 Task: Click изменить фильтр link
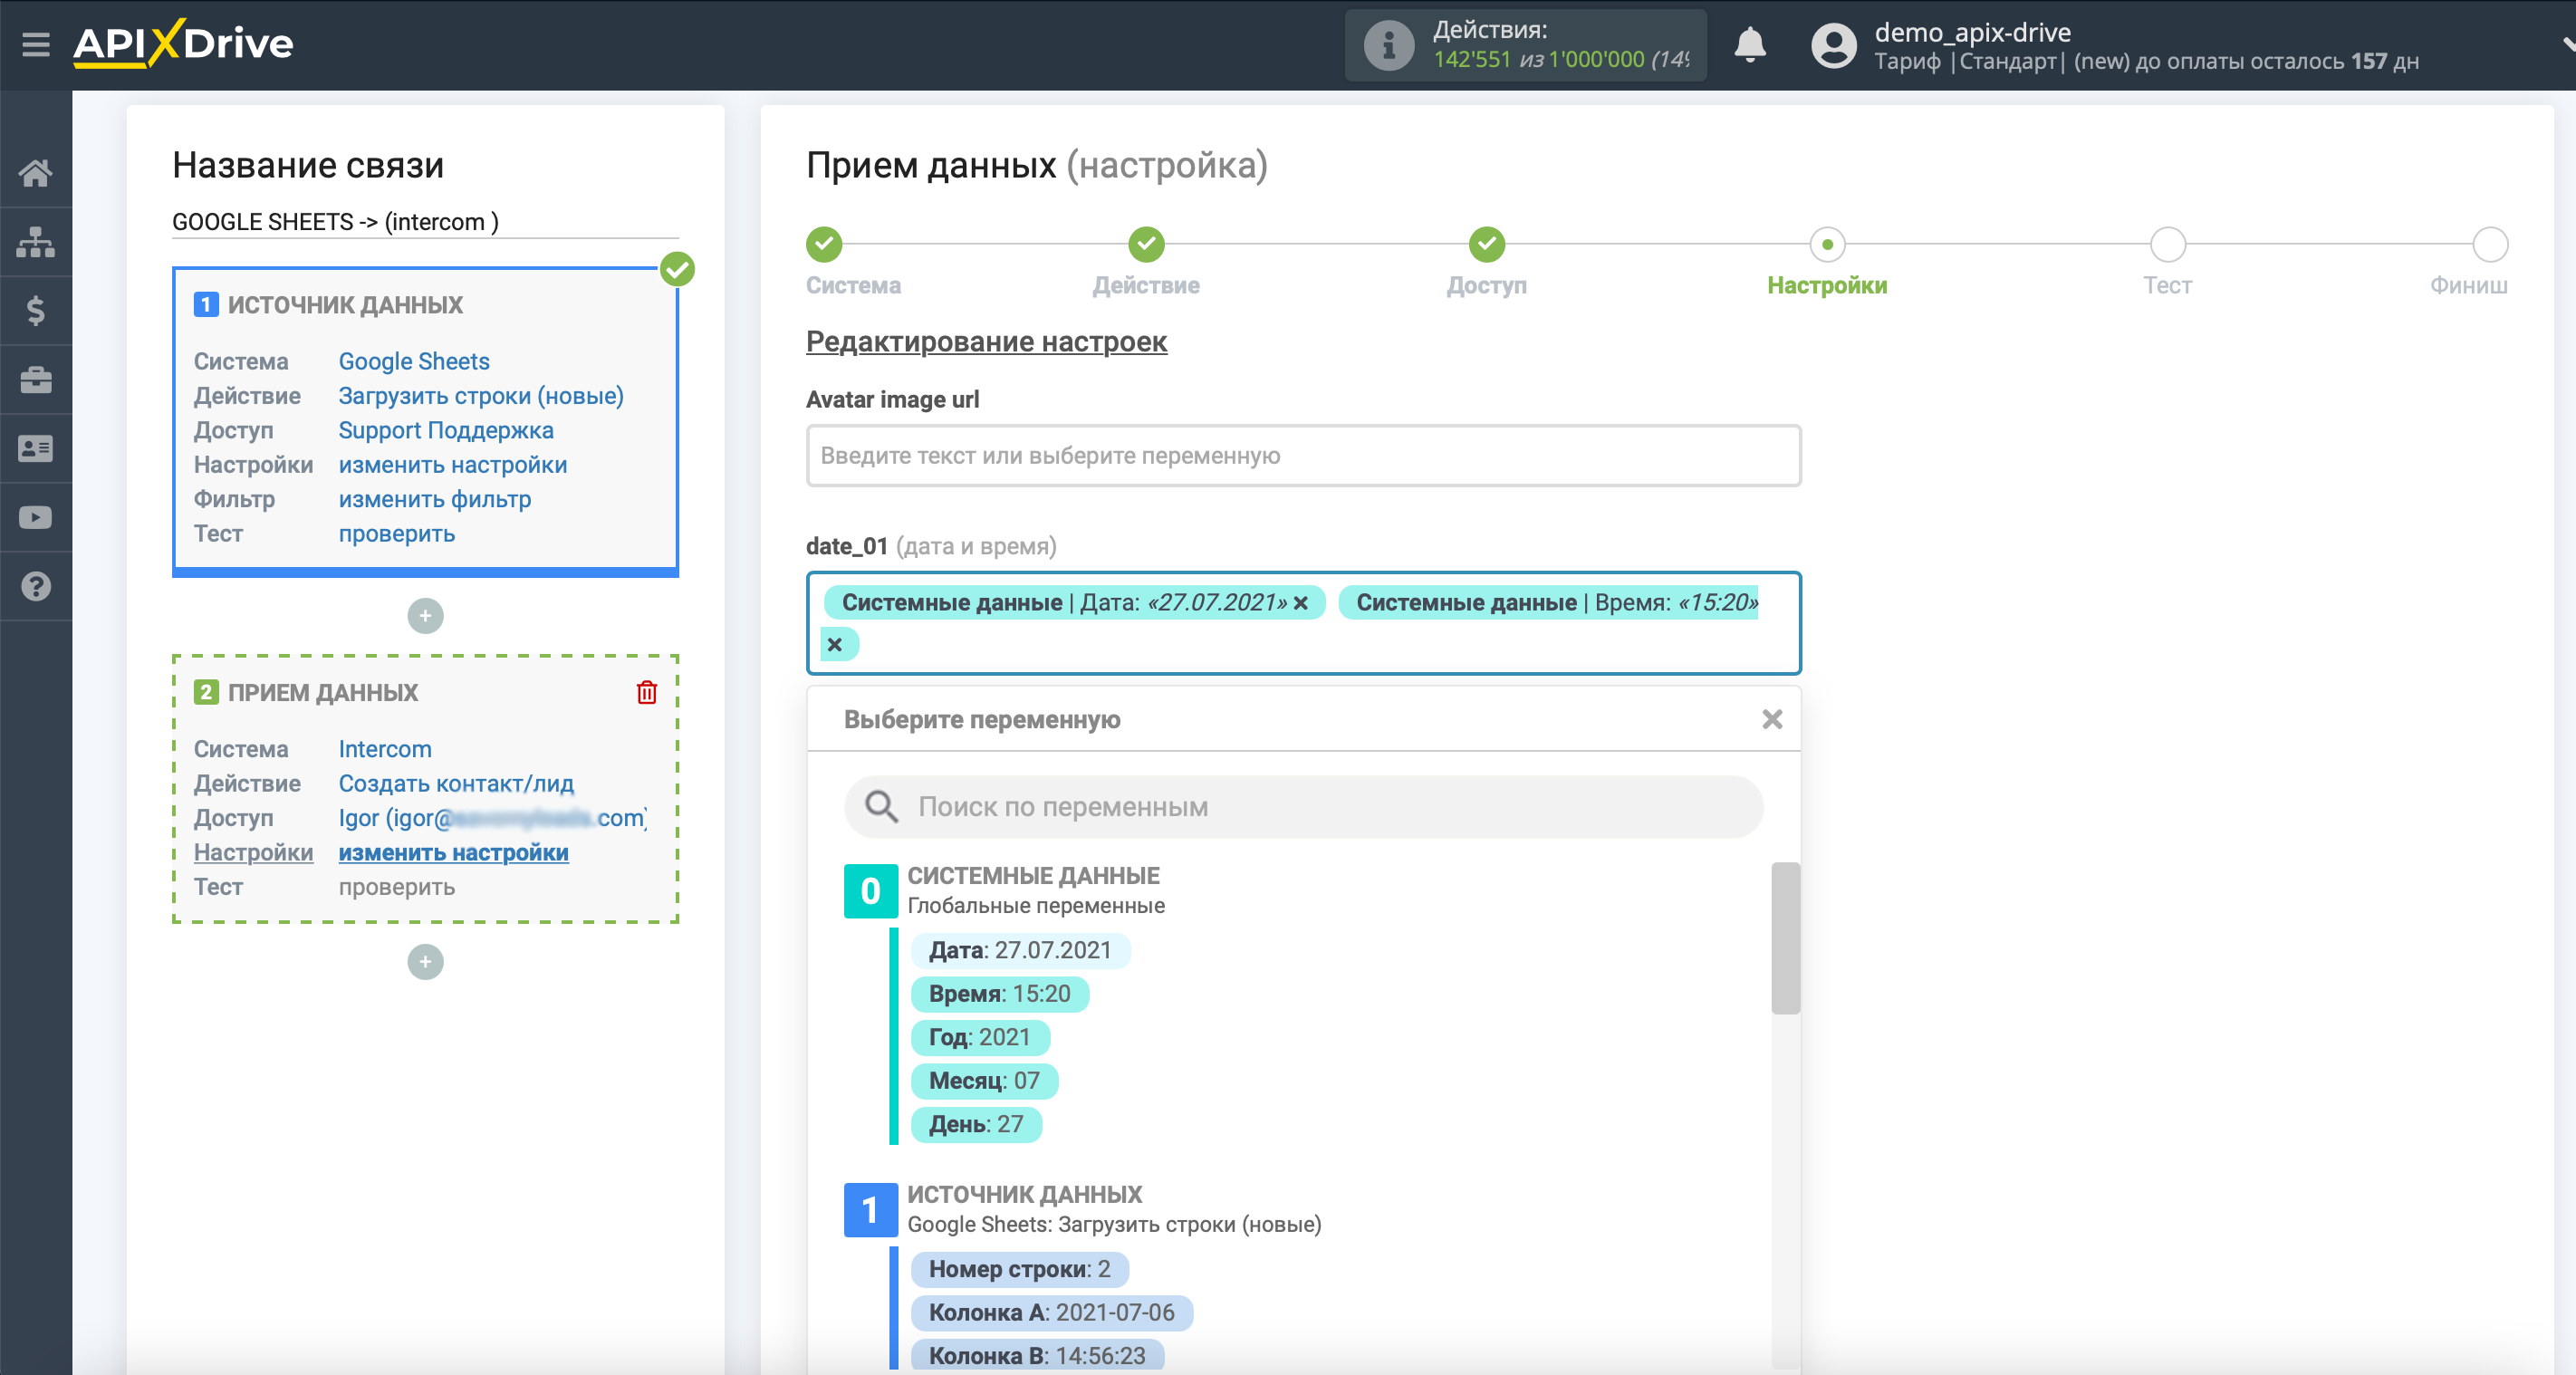tap(435, 499)
